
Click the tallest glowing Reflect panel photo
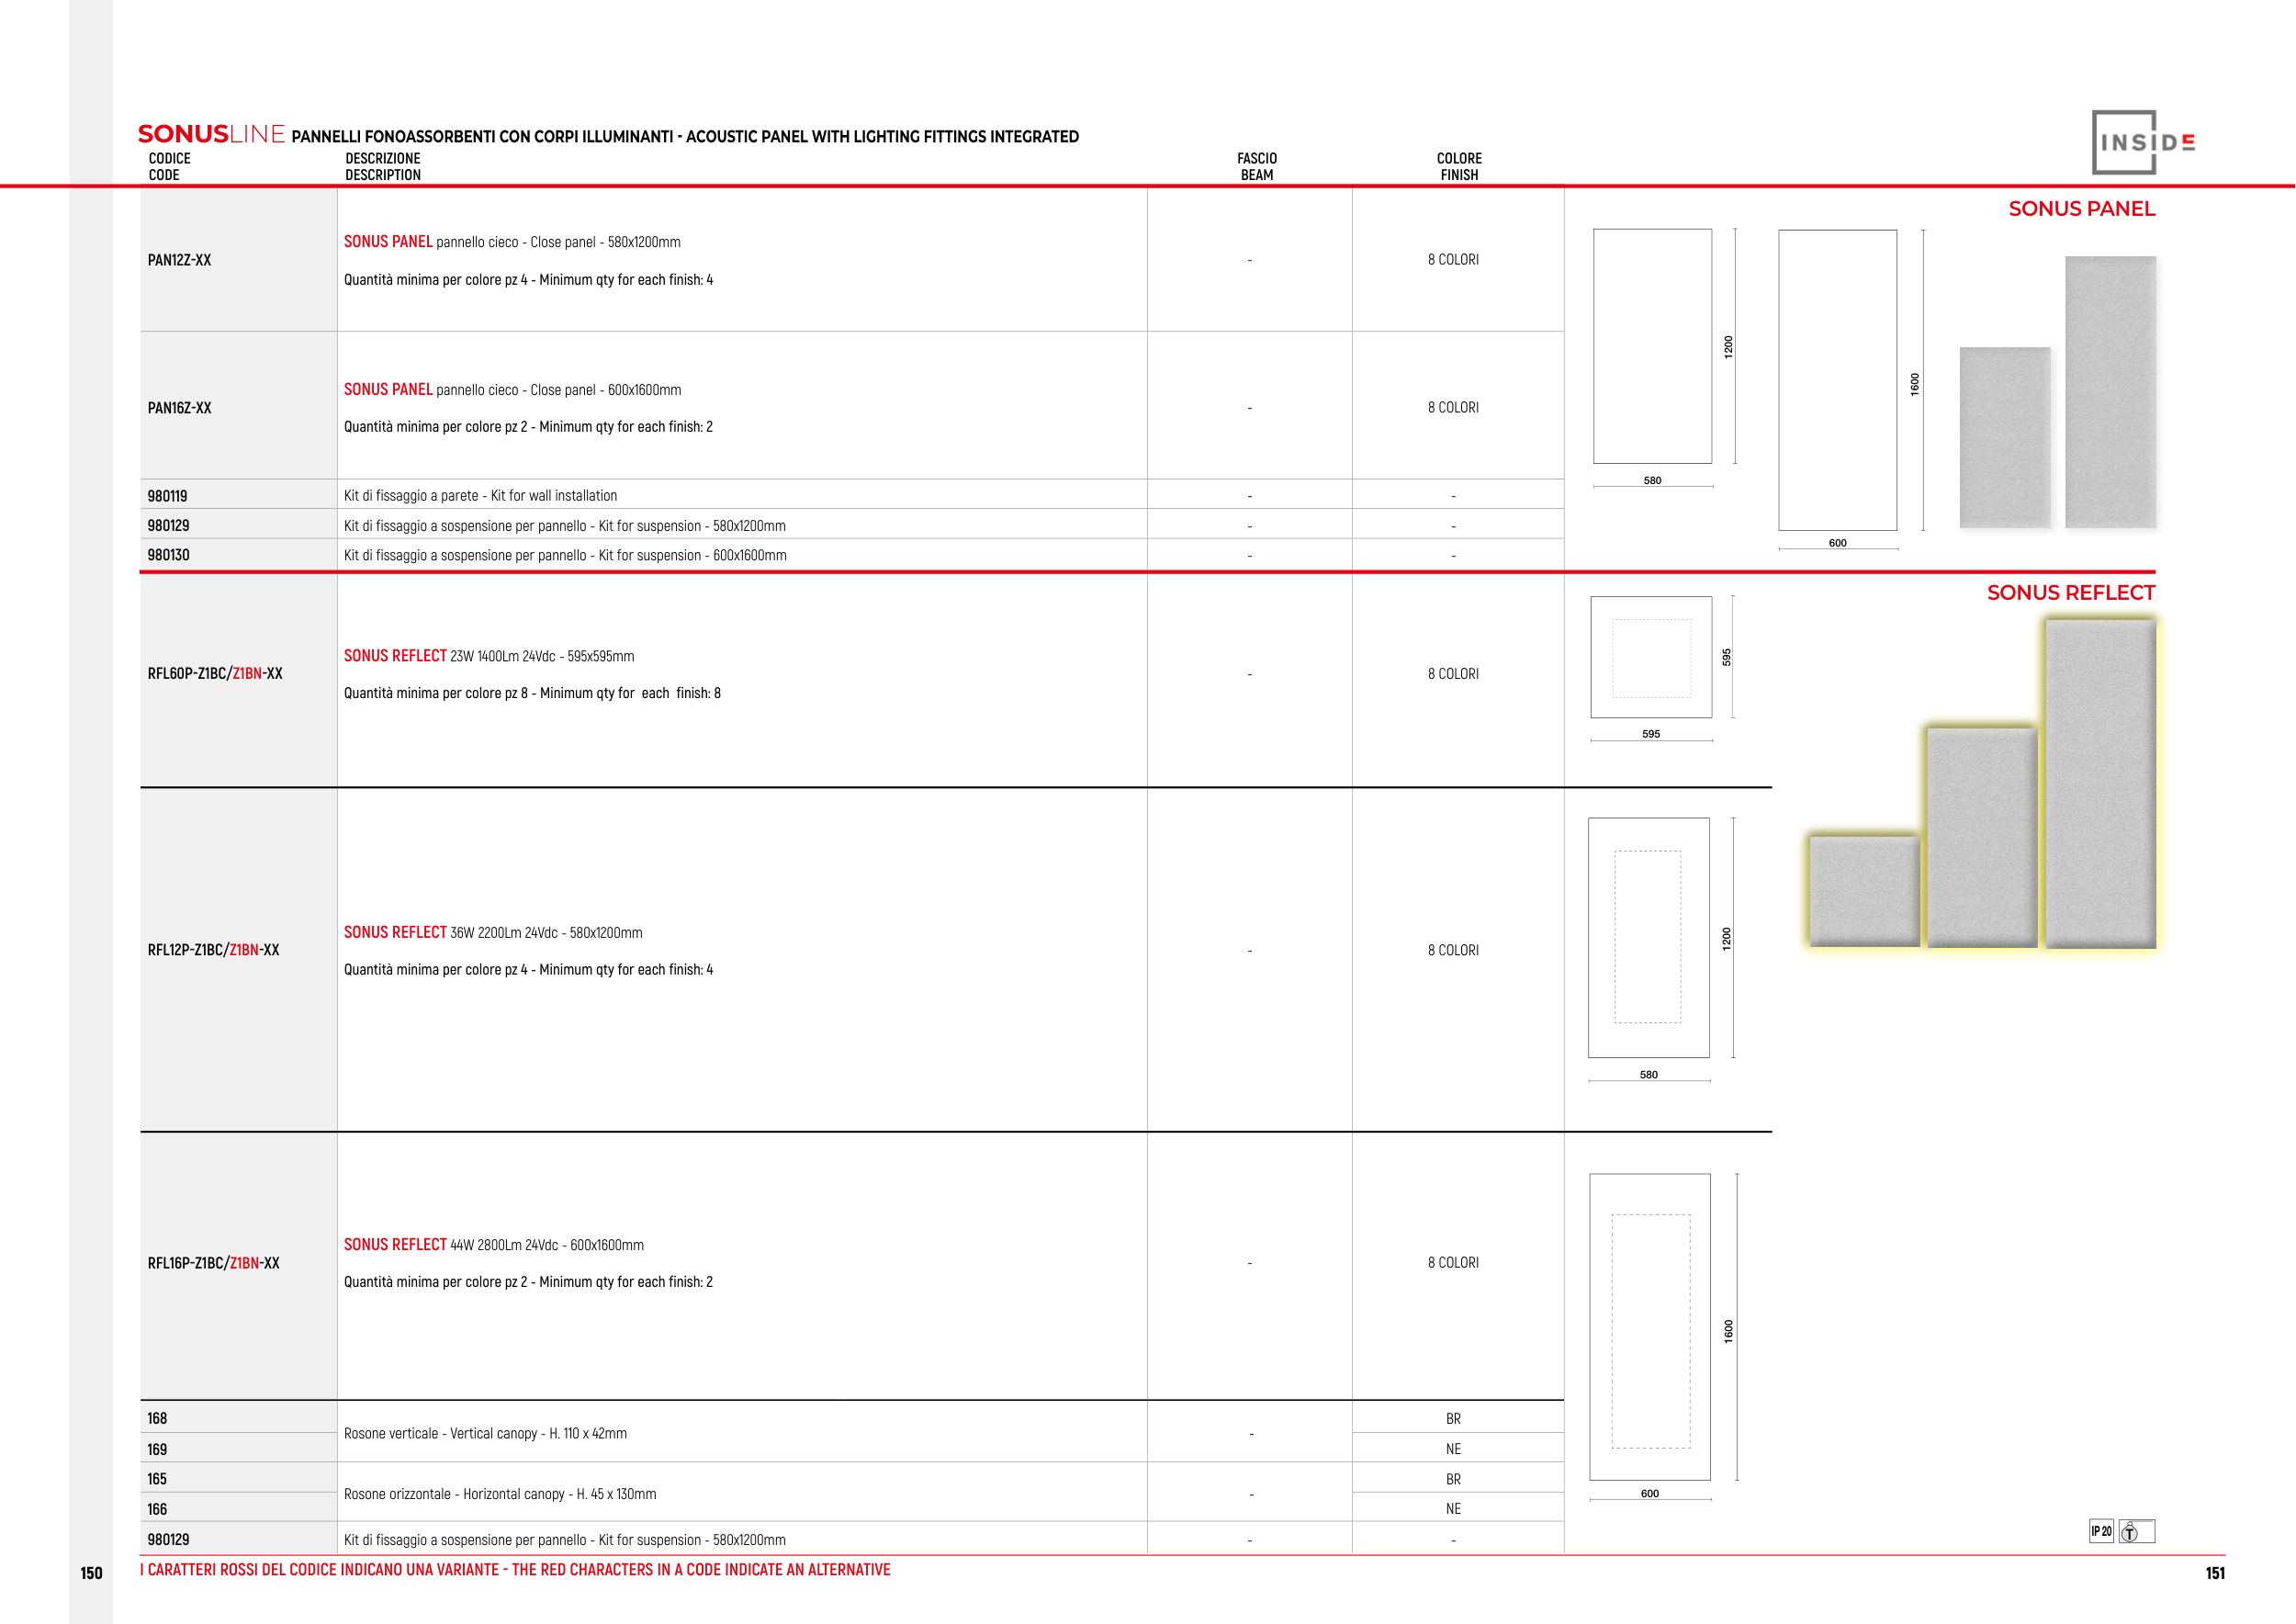pos(2100,783)
